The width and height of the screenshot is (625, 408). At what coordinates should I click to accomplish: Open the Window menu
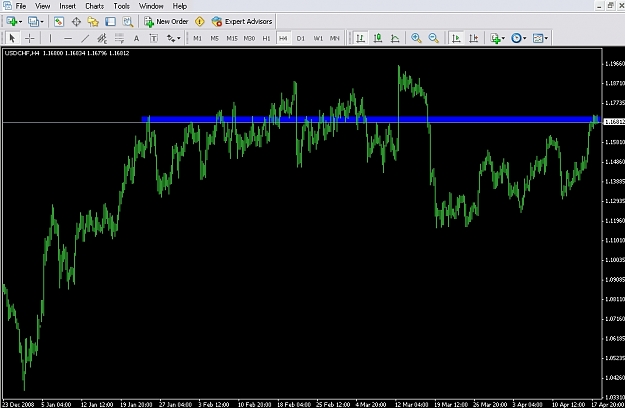[151, 6]
